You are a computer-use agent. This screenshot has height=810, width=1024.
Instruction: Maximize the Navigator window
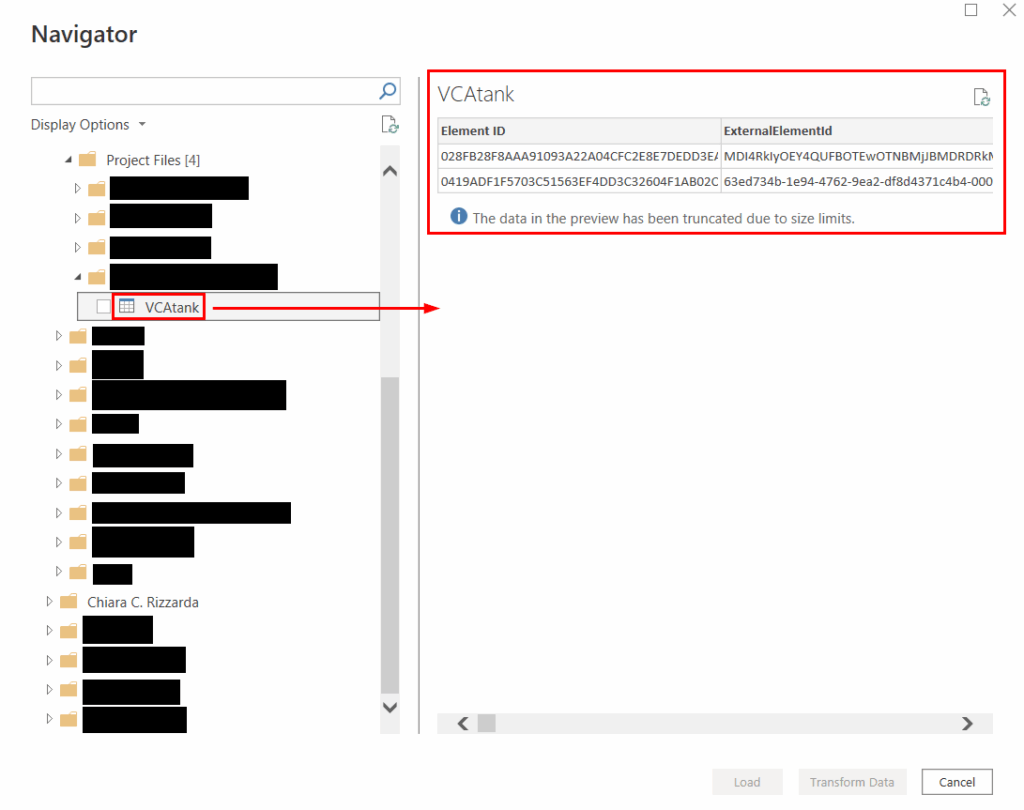pos(970,10)
